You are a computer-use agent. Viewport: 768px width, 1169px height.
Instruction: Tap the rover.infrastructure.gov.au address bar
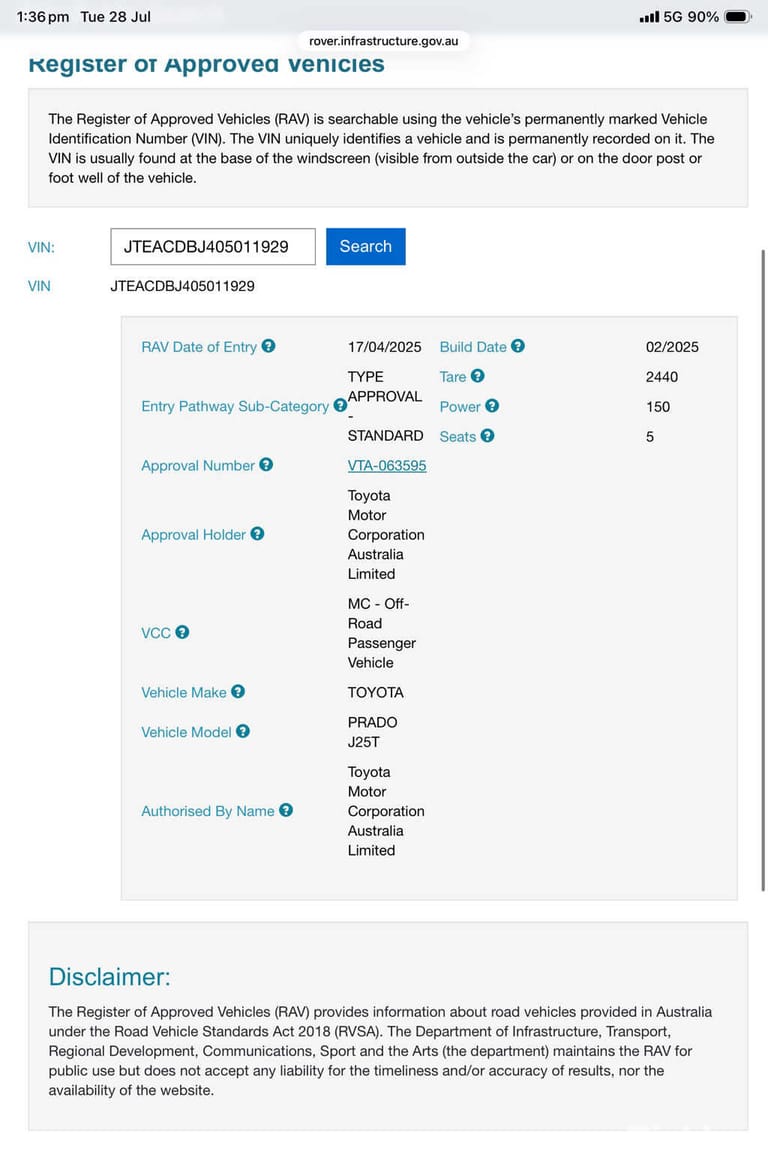pos(383,41)
